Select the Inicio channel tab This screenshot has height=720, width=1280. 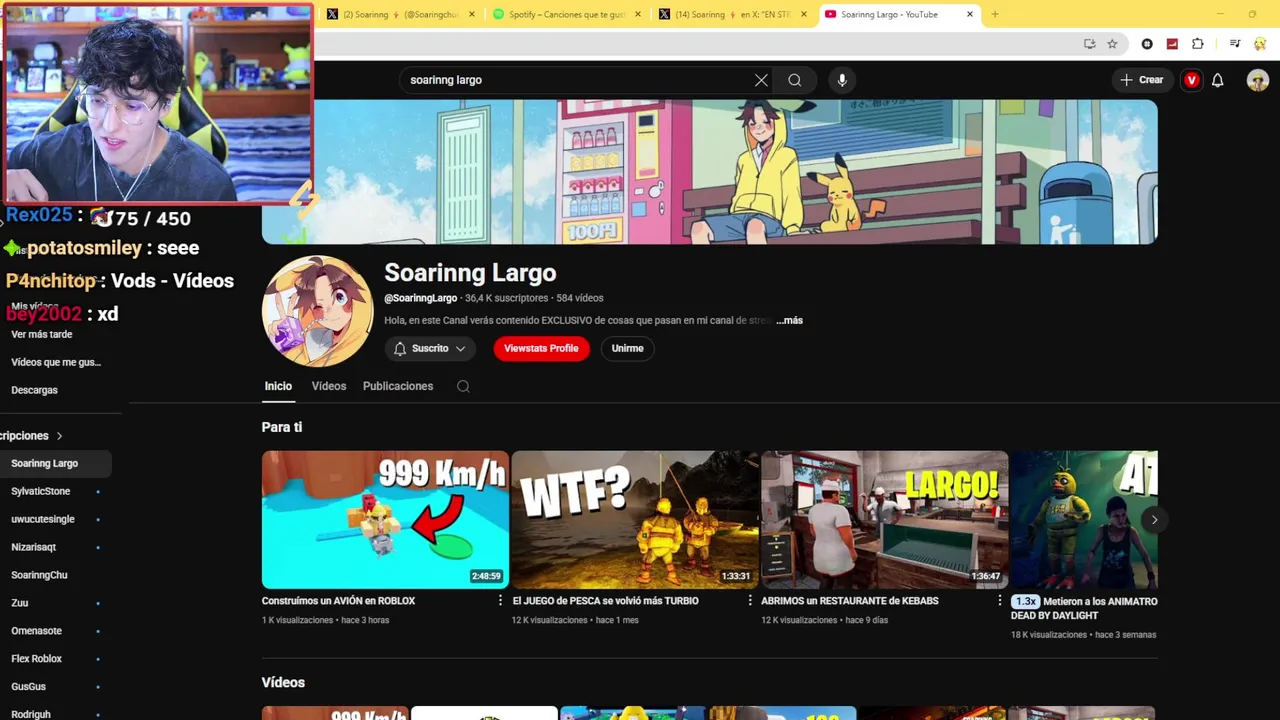278,386
